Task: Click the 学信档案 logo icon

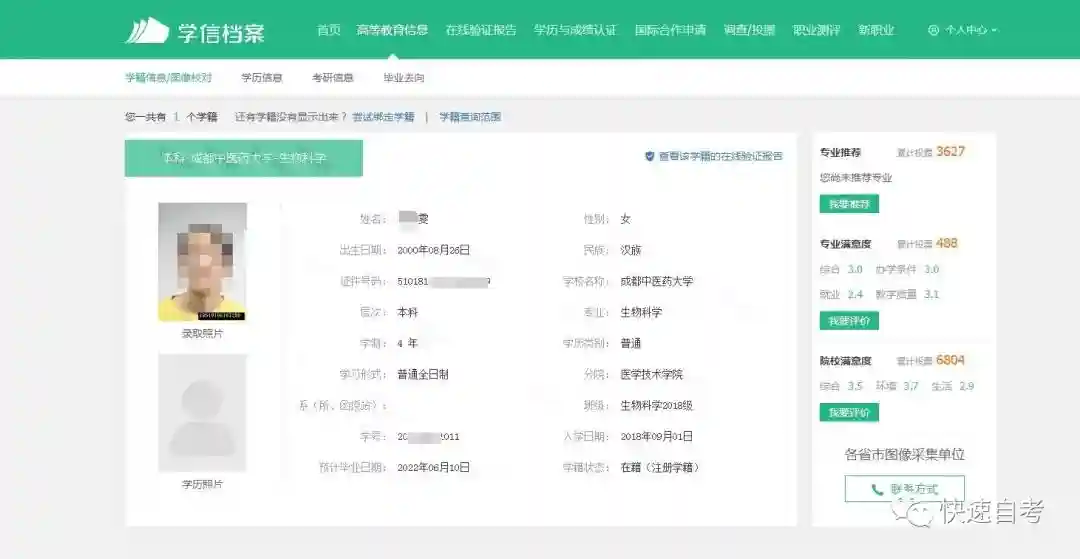Action: (x=146, y=30)
